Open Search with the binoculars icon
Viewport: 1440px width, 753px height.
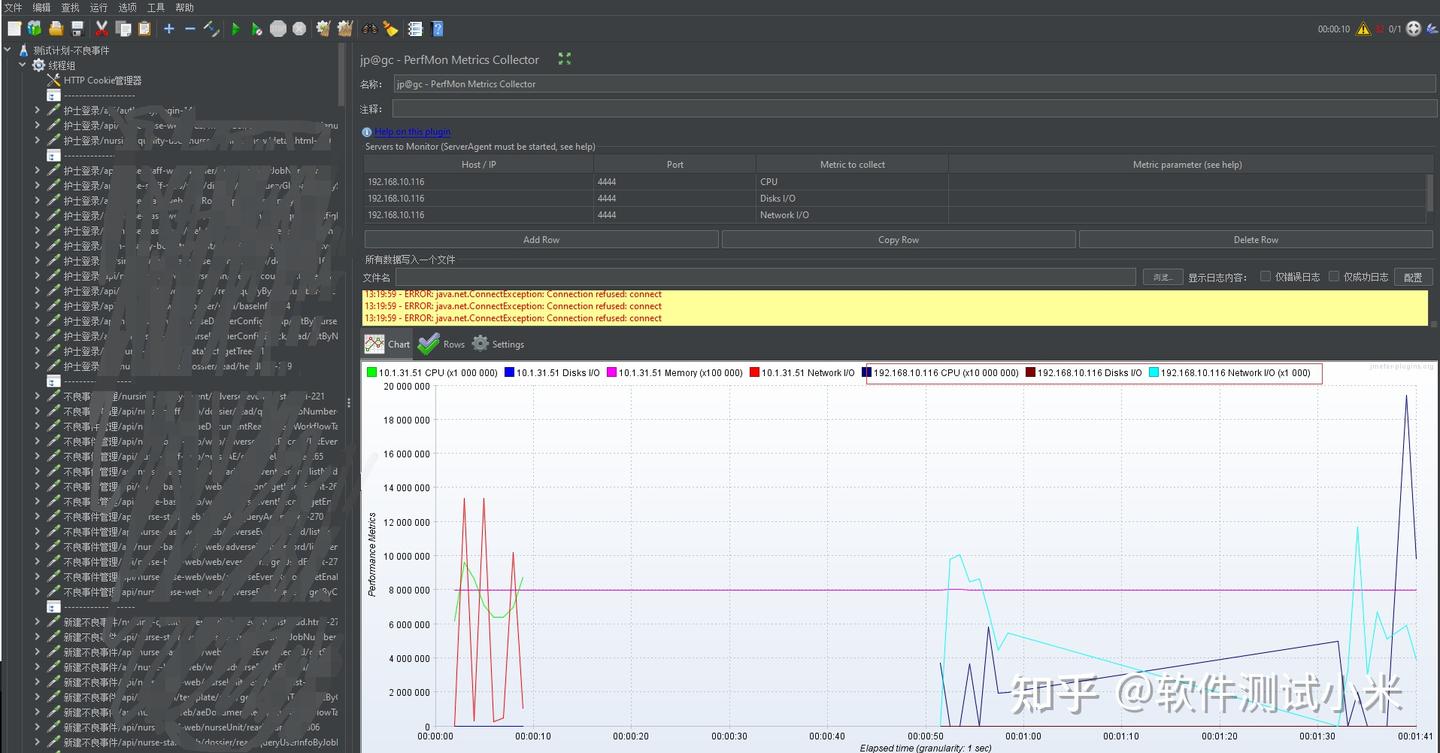click(x=369, y=29)
